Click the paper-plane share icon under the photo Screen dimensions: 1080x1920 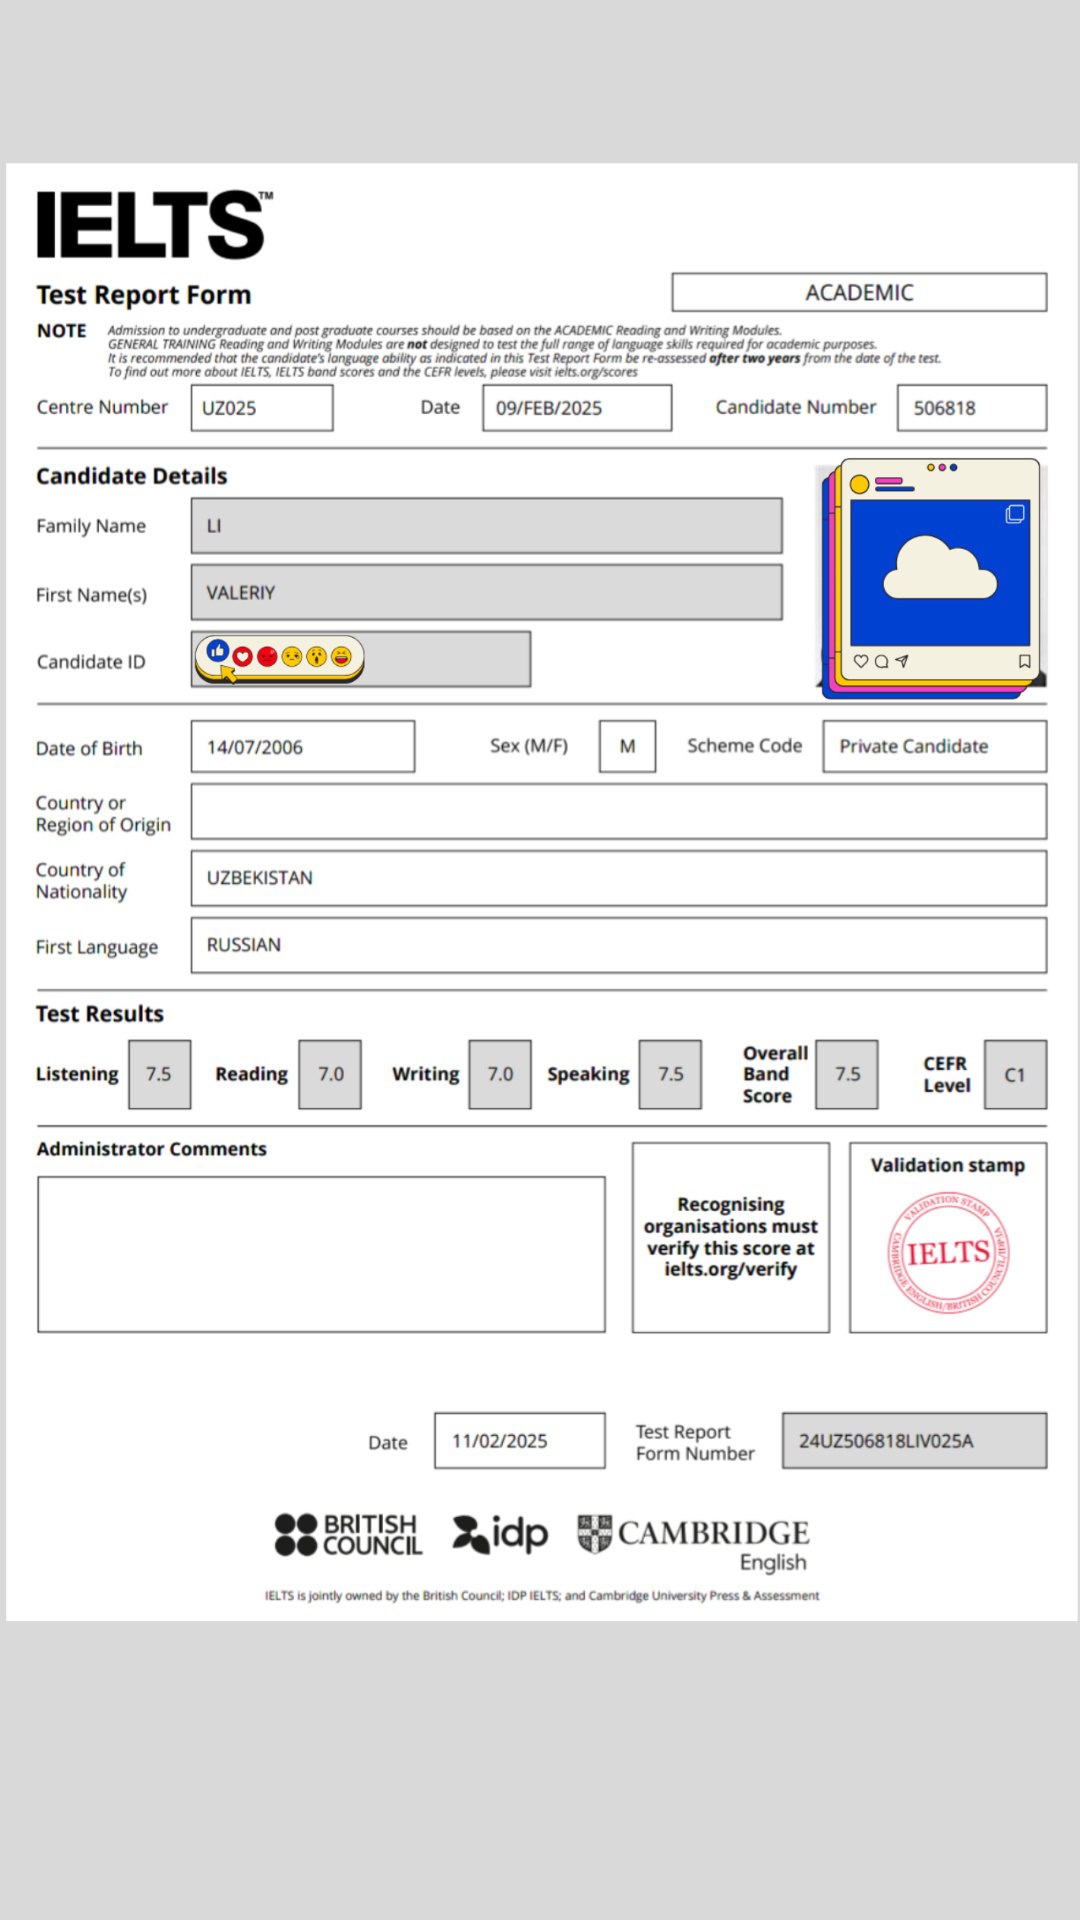[902, 661]
